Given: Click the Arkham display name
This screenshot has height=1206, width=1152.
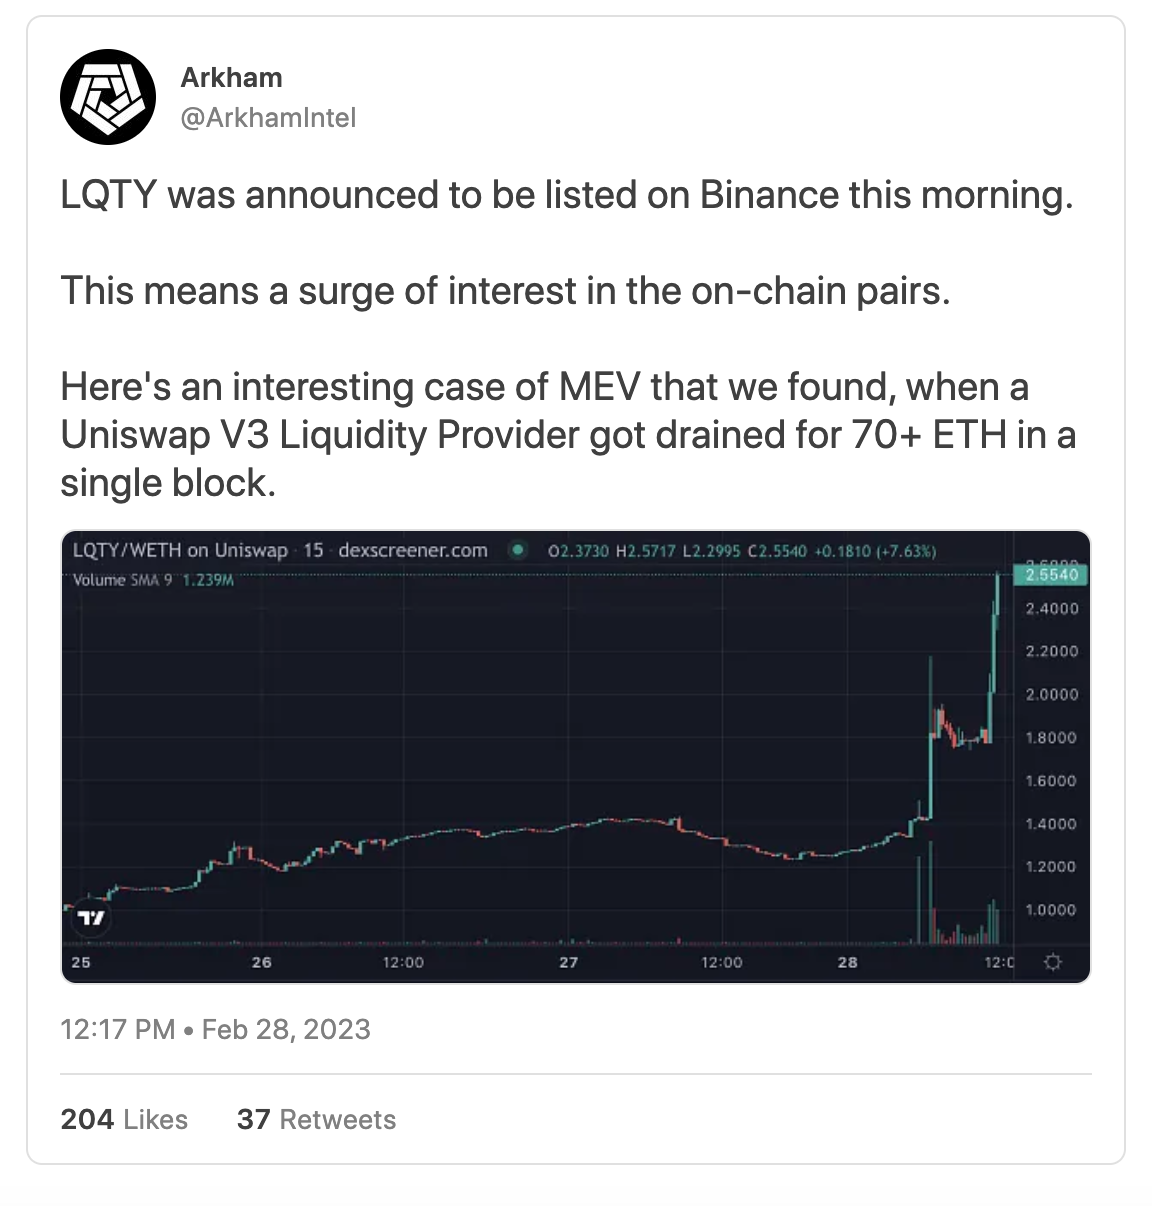Looking at the screenshot, I should (231, 78).
